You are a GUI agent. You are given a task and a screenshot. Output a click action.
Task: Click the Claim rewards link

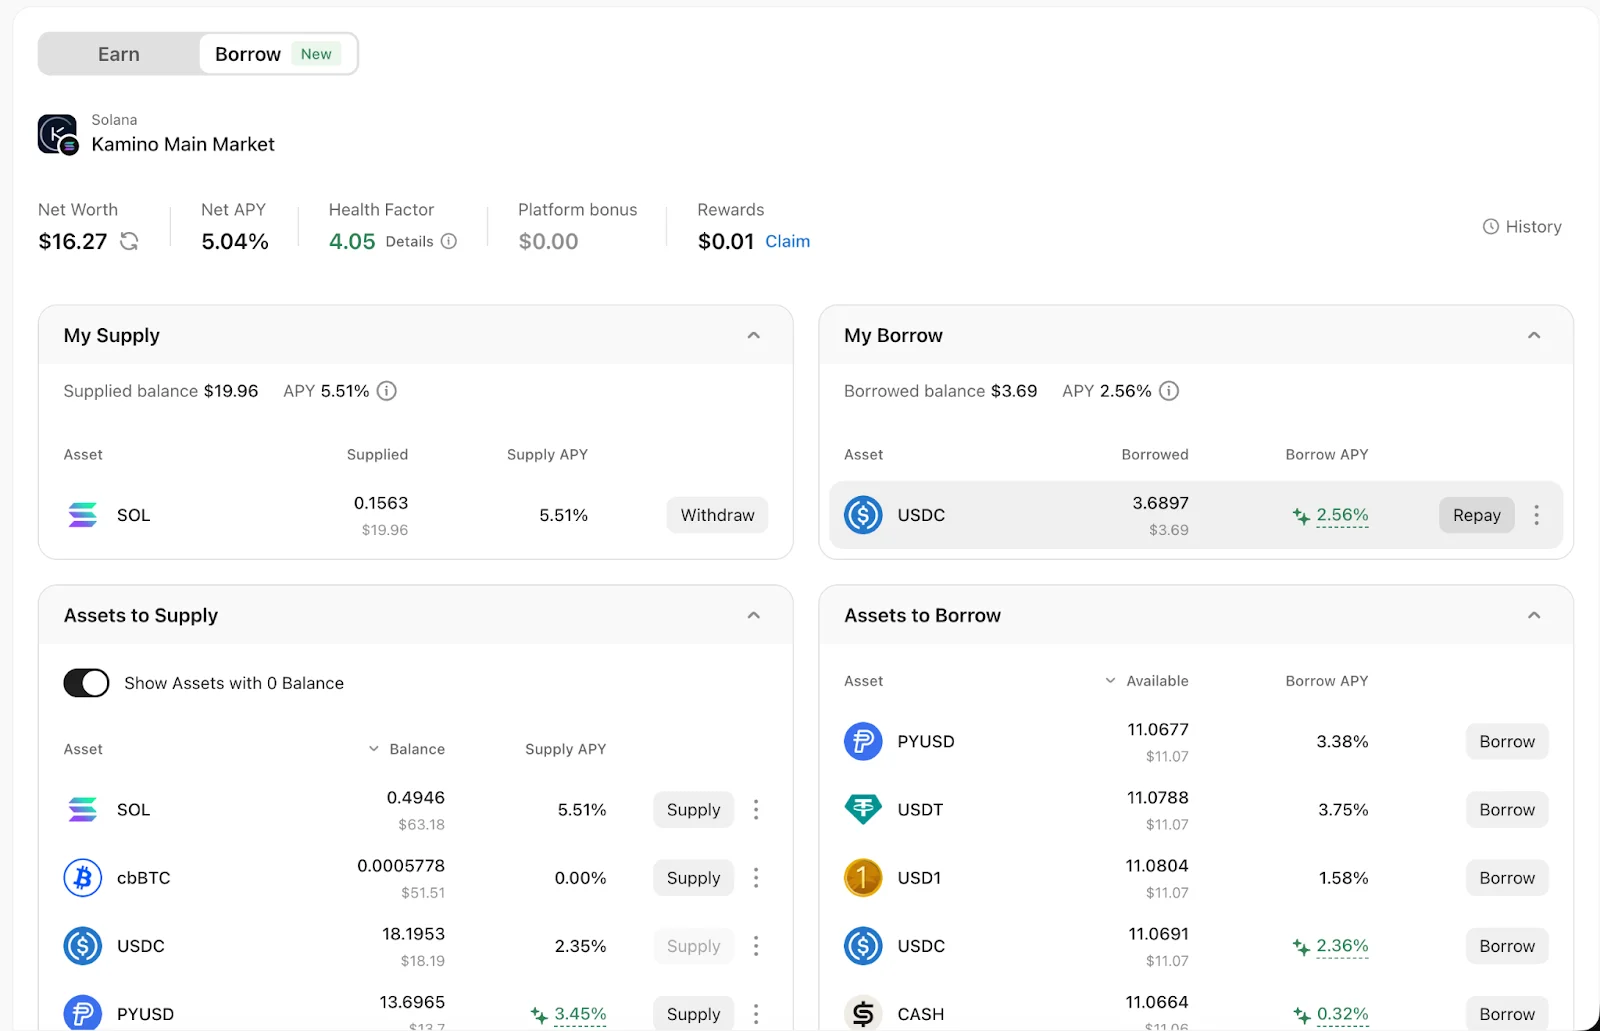(x=787, y=241)
